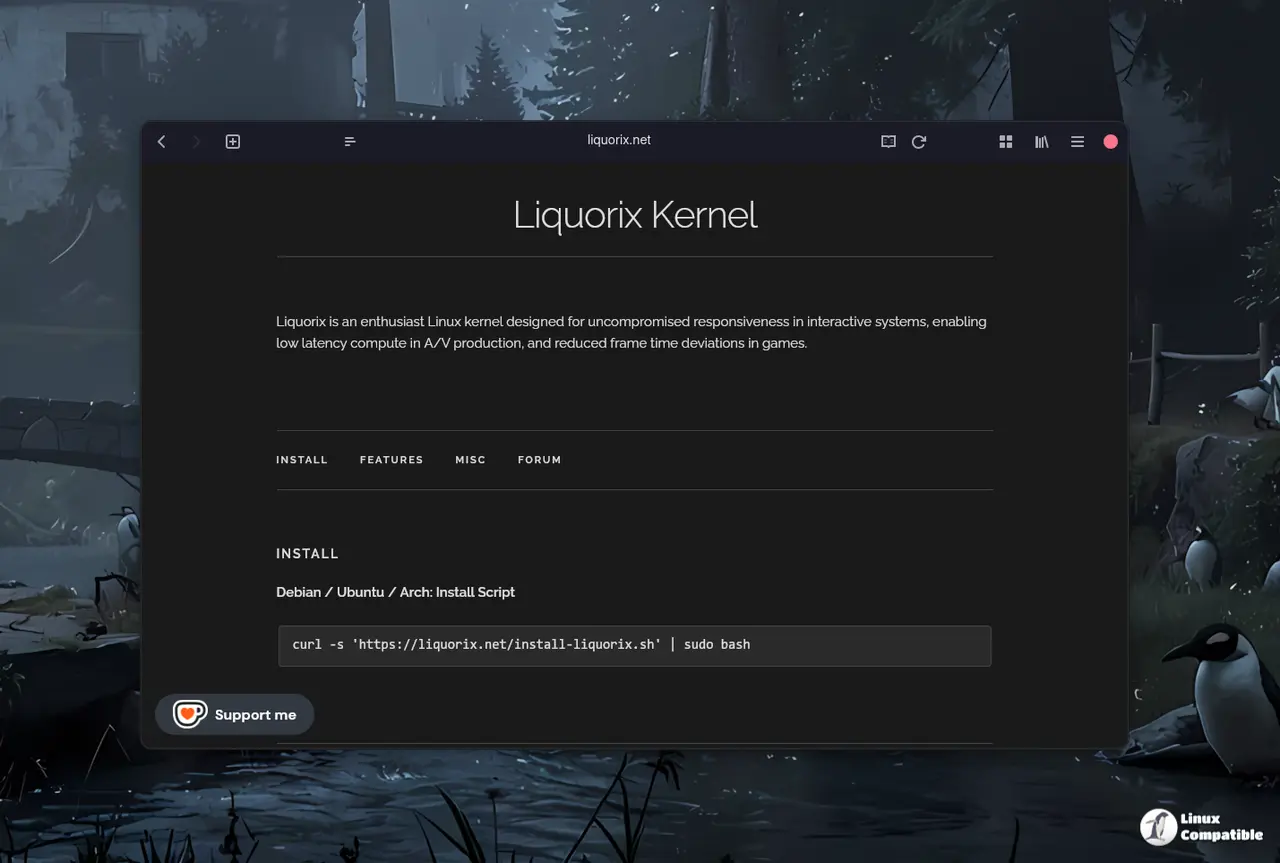1280x863 pixels.
Task: Open the library bookshelf icon
Action: pyautogui.click(x=1042, y=142)
